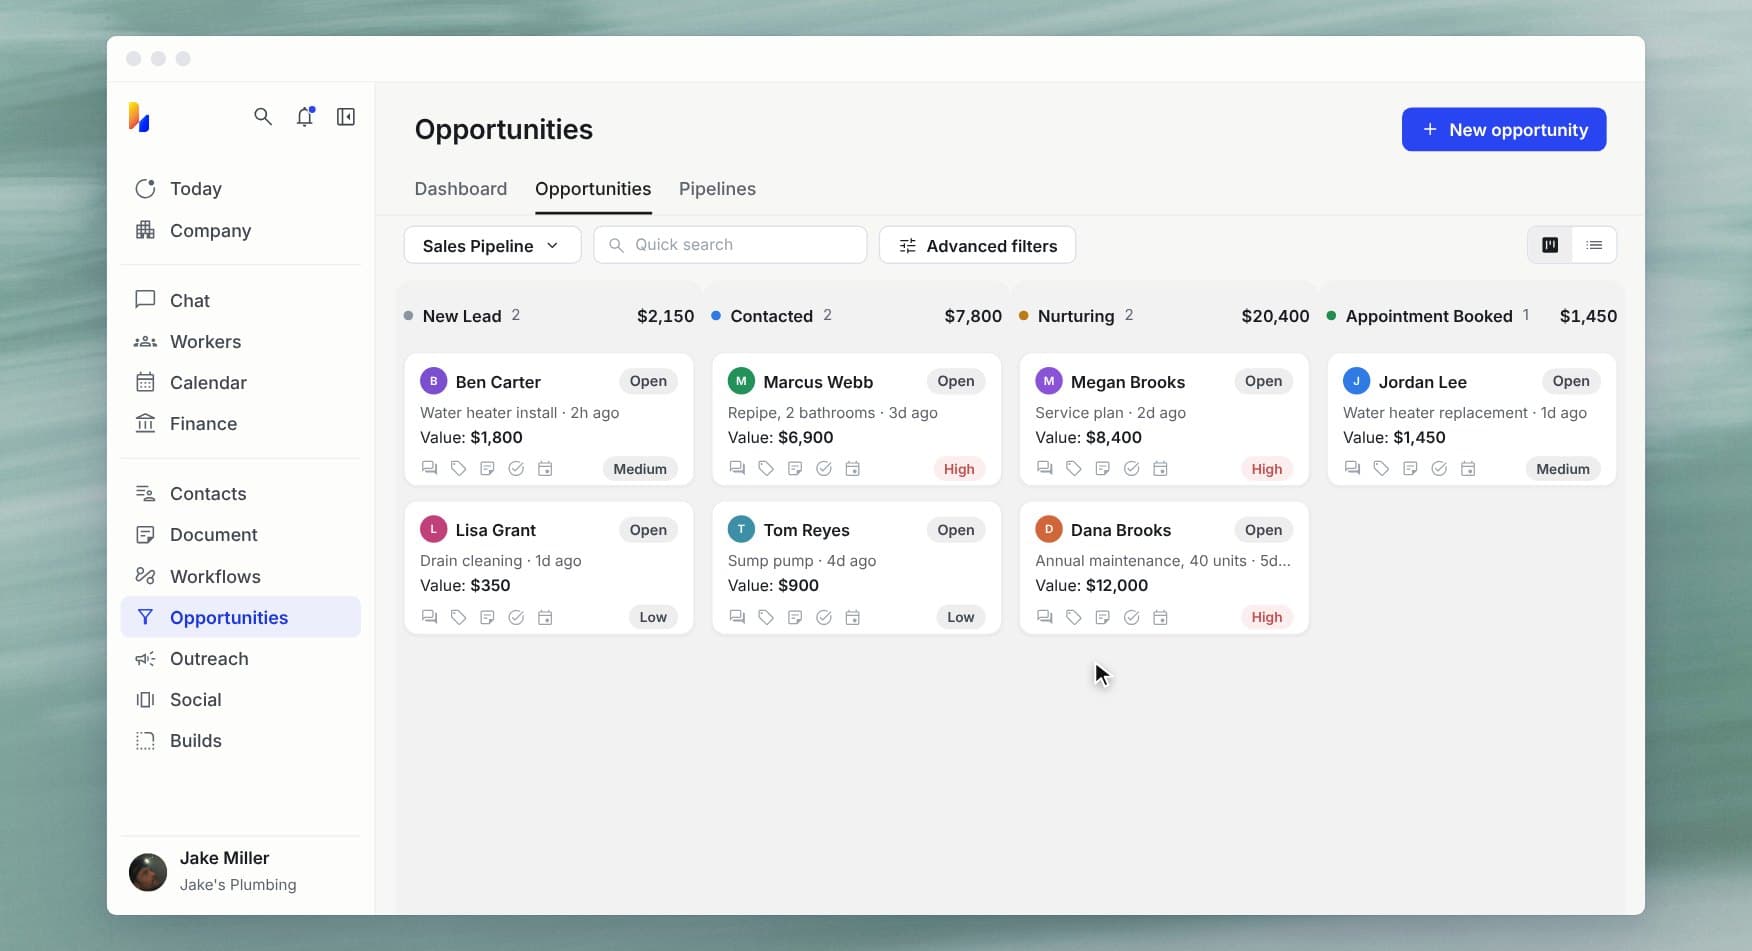Viewport: 1752px width, 951px height.
Task: Click High priority badge on Marcus Webb card
Action: pyautogui.click(x=959, y=469)
